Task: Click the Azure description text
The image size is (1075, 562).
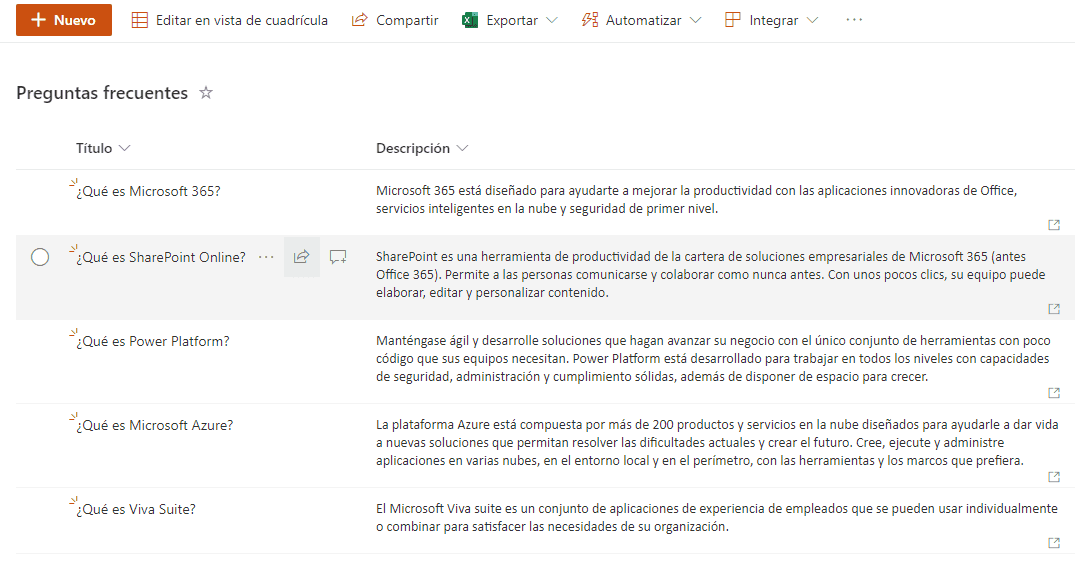Action: pyautogui.click(x=717, y=442)
